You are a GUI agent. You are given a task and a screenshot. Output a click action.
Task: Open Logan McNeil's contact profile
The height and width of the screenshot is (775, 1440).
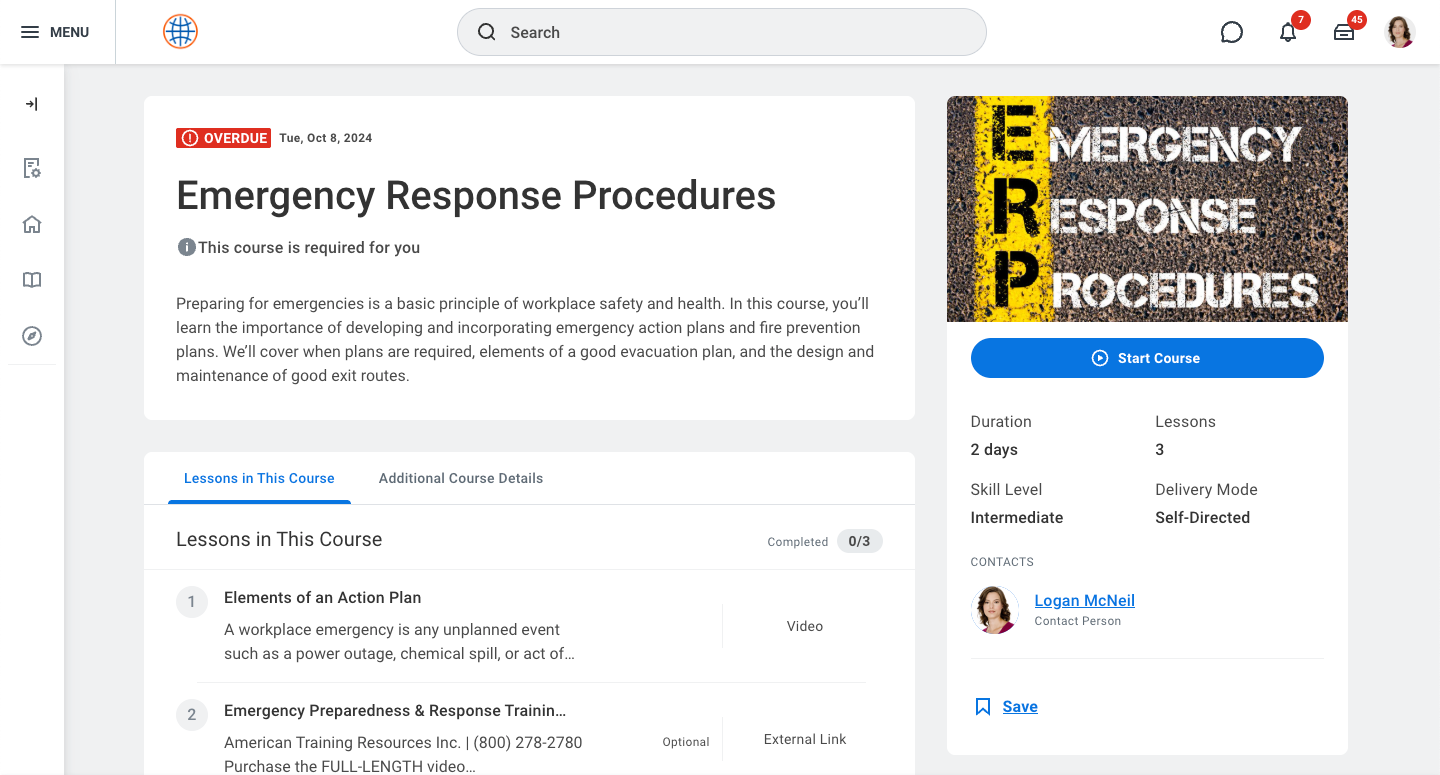1084,600
